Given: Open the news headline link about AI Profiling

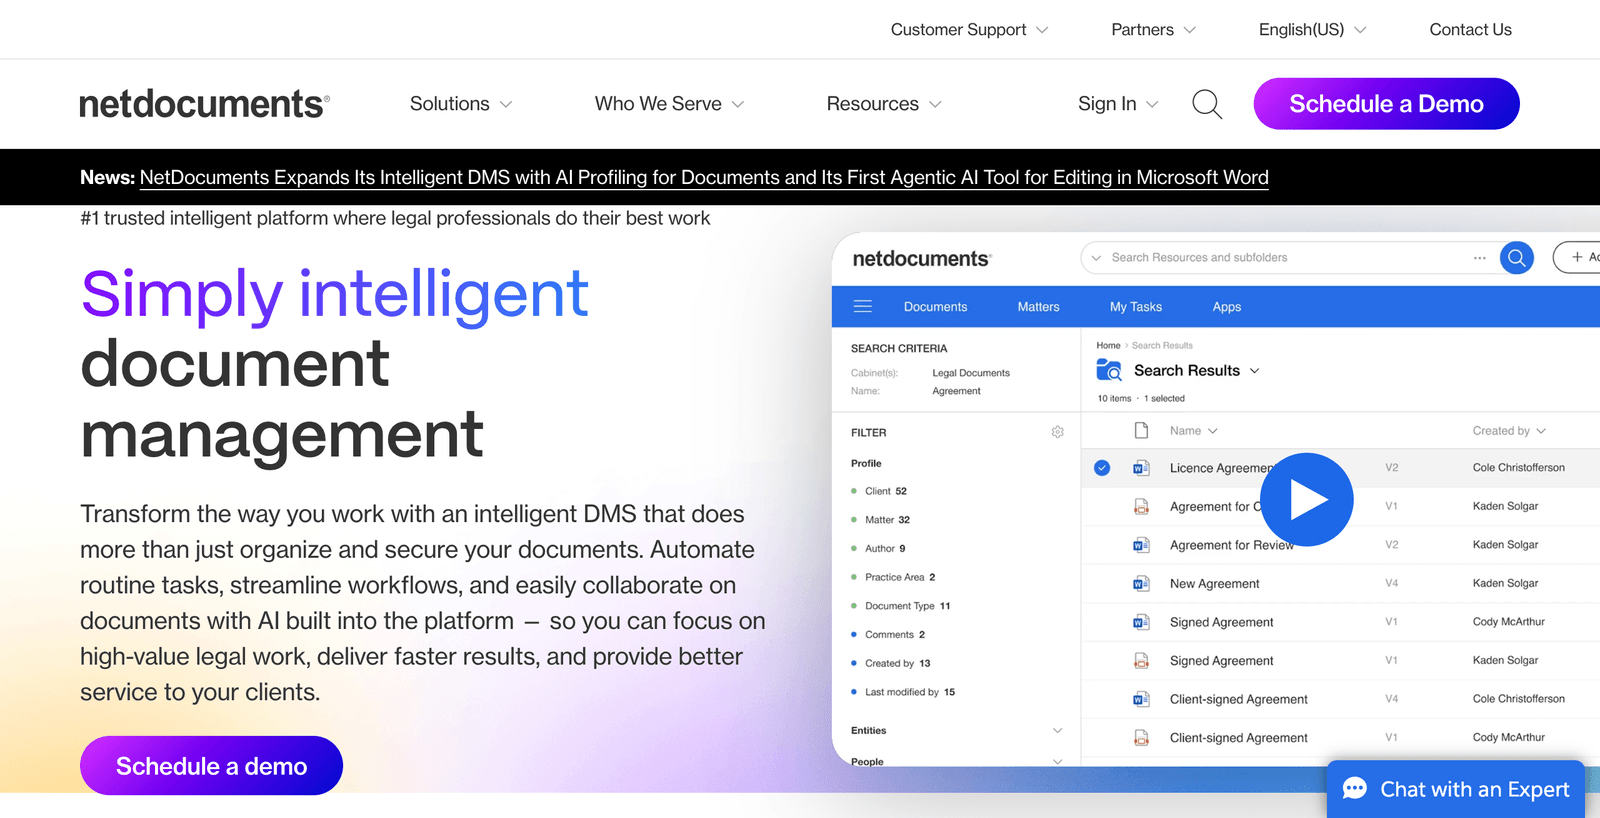Looking at the screenshot, I should click(704, 177).
